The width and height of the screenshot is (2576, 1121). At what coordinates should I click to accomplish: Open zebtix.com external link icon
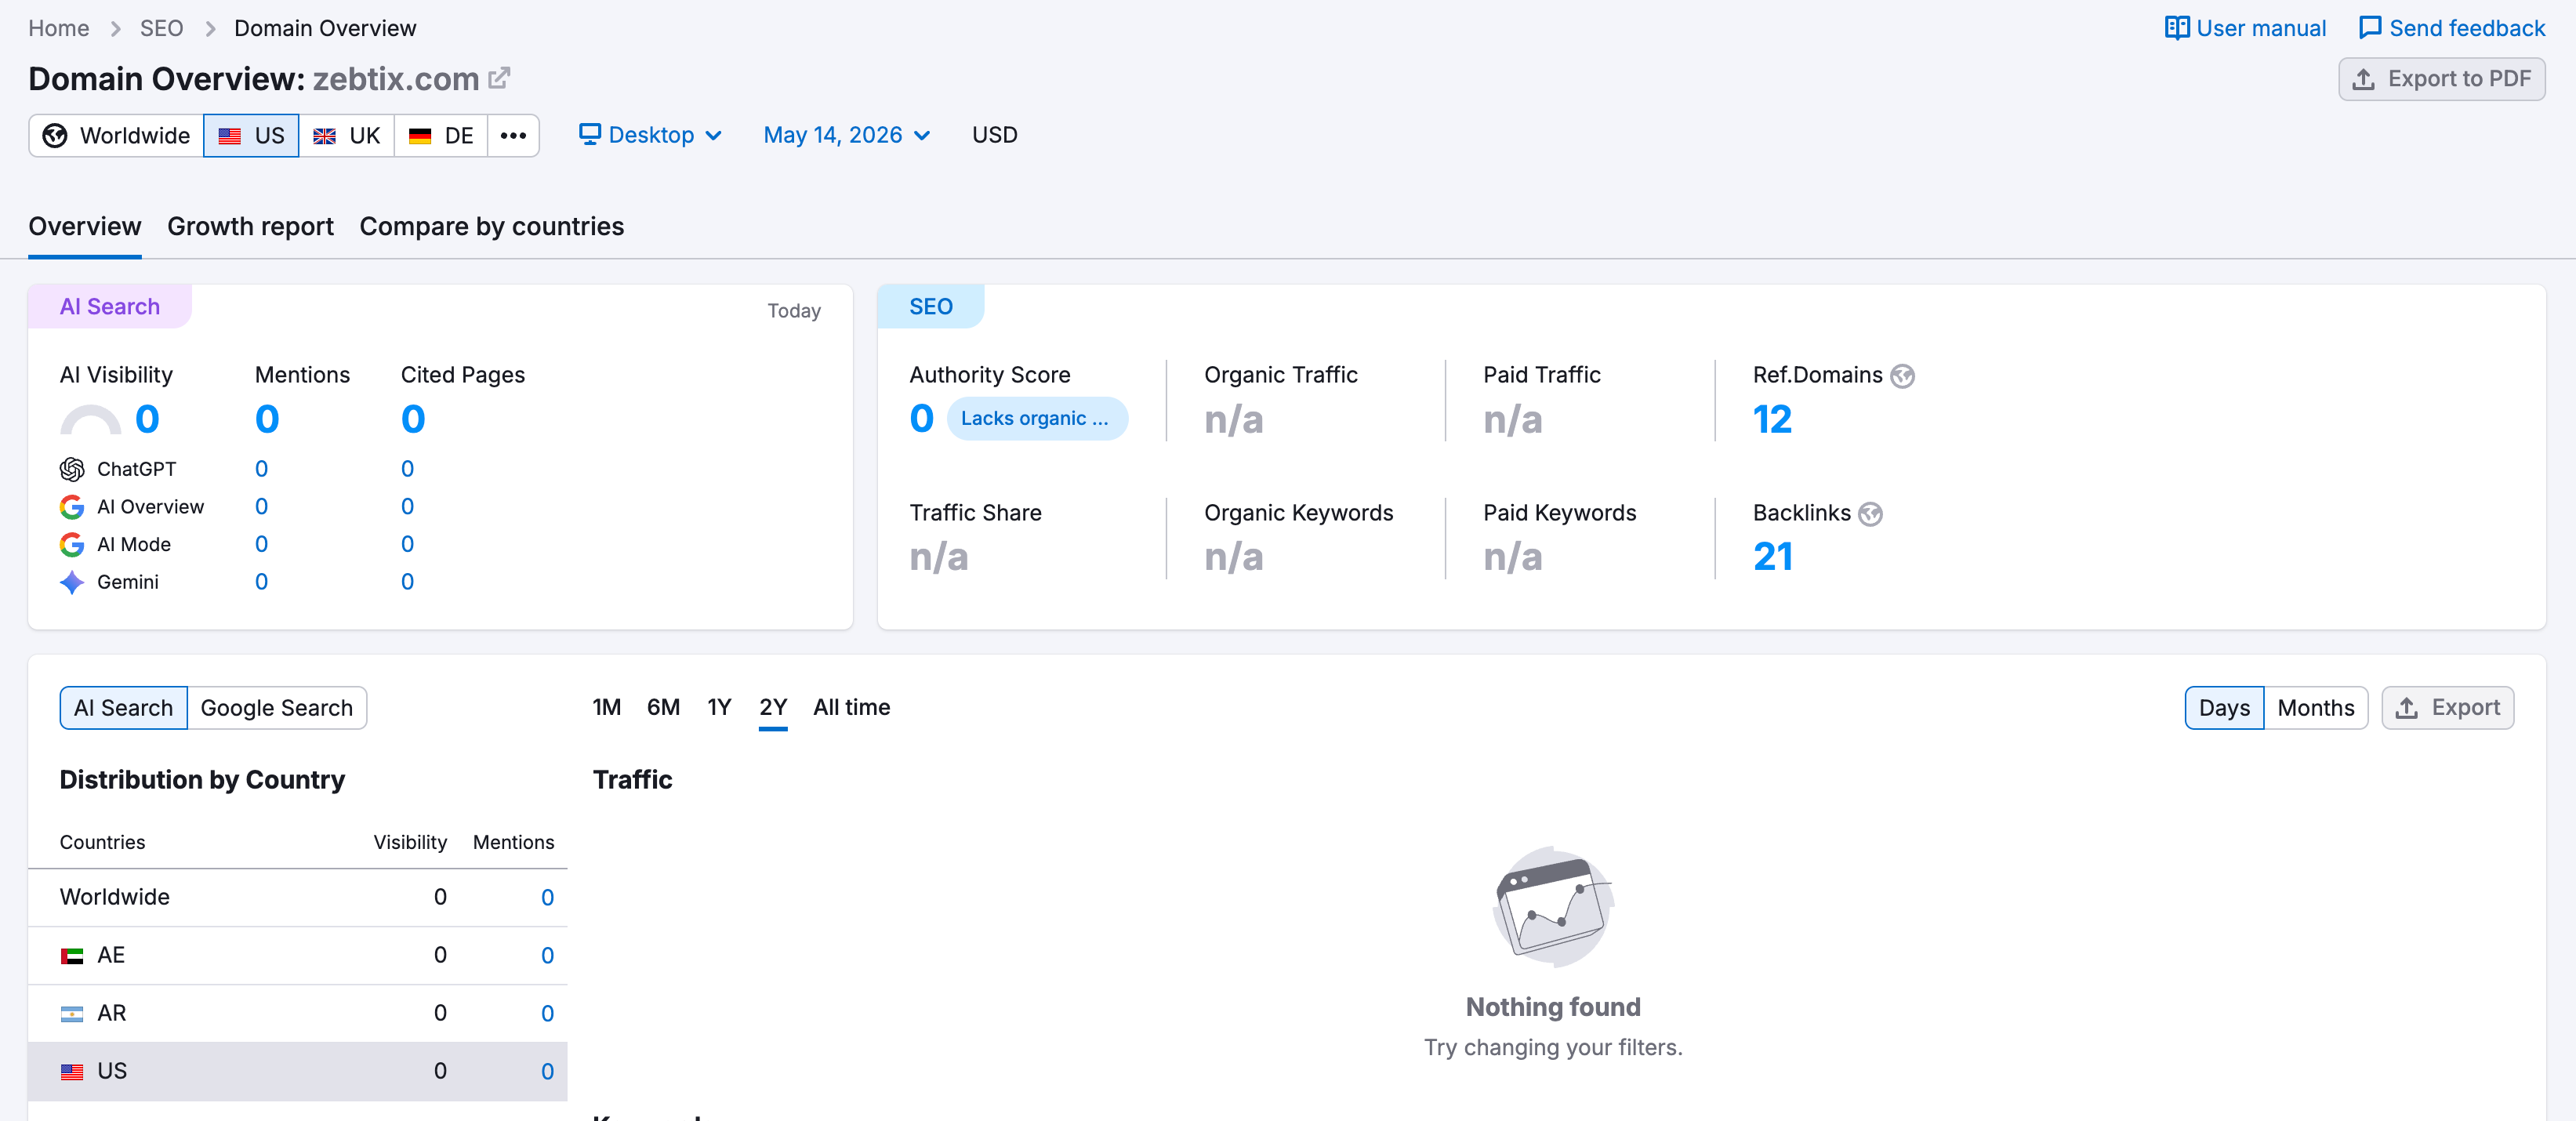pos(499,78)
